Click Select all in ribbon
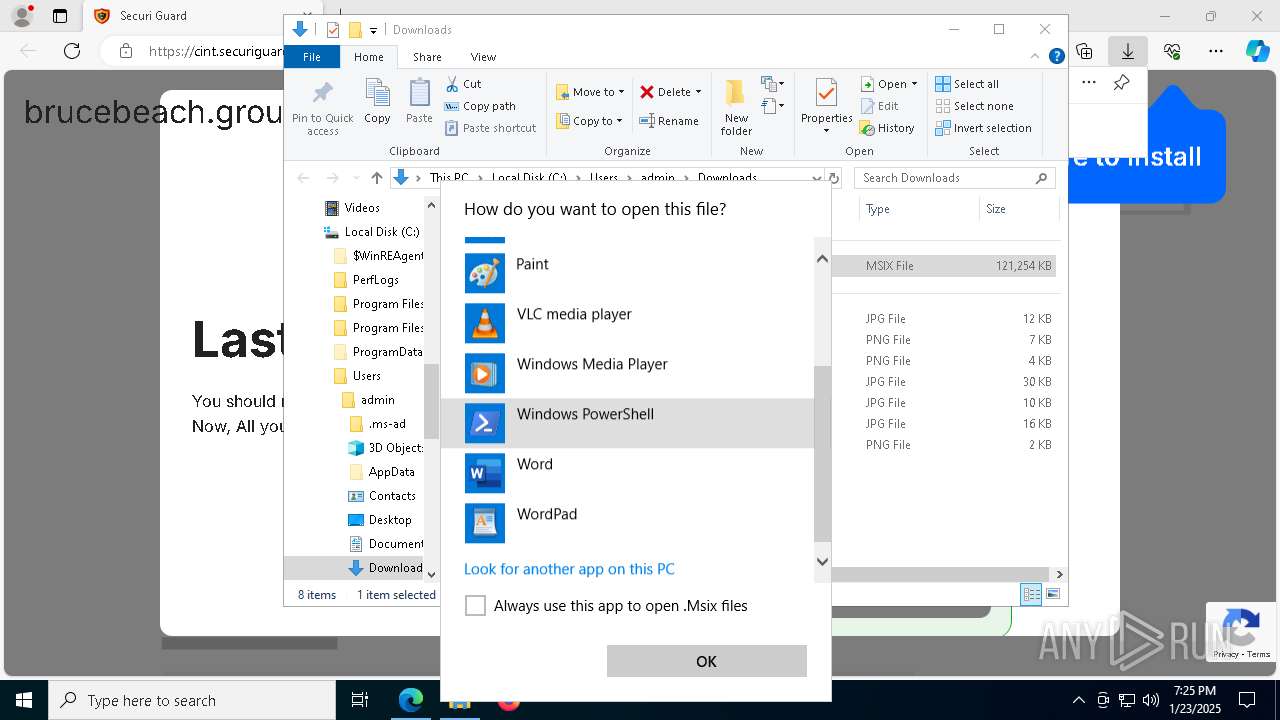 coord(967,84)
